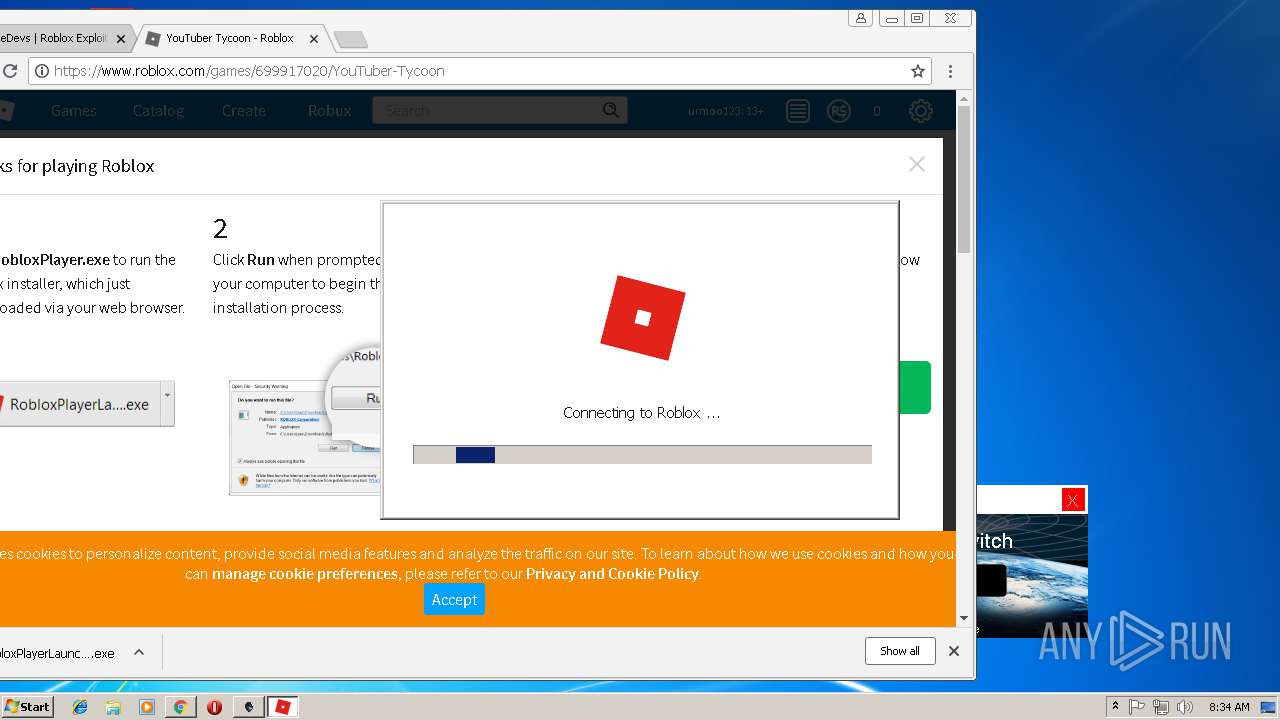Click Show all downloads button
Screen dimensions: 1280x720
click(900, 651)
